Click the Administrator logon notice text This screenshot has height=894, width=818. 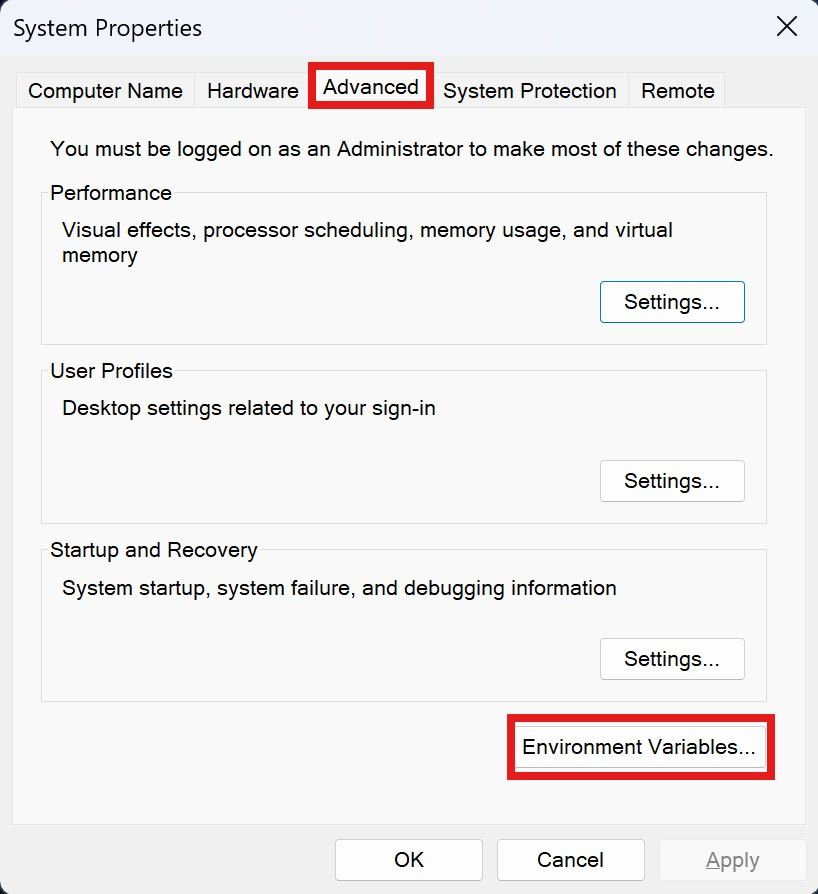pos(411,149)
